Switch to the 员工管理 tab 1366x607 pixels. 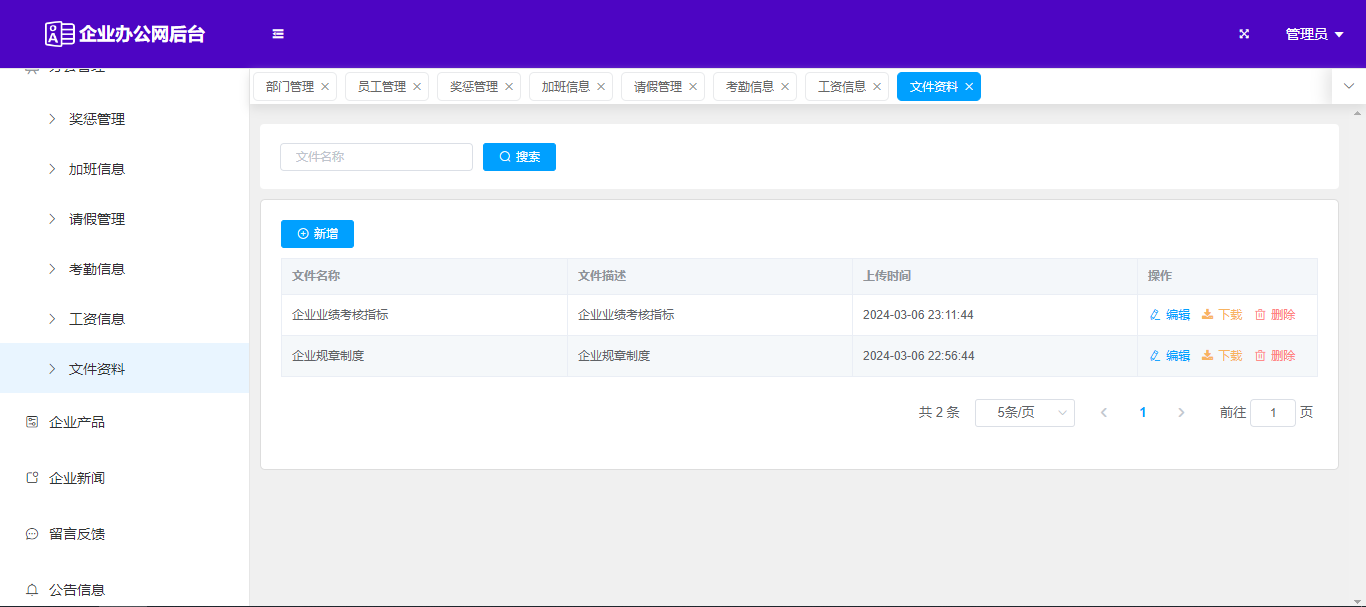(381, 87)
